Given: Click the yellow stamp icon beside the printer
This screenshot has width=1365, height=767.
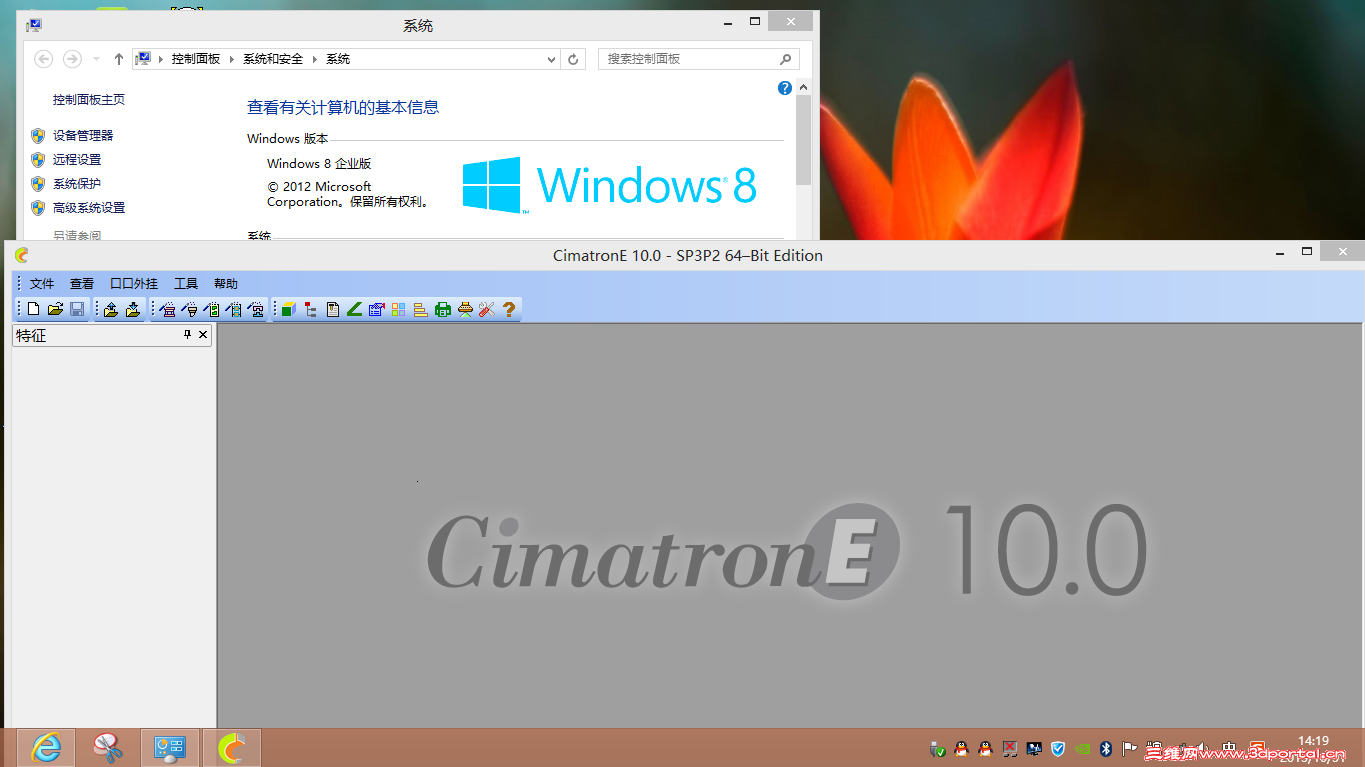Looking at the screenshot, I should coord(465,310).
